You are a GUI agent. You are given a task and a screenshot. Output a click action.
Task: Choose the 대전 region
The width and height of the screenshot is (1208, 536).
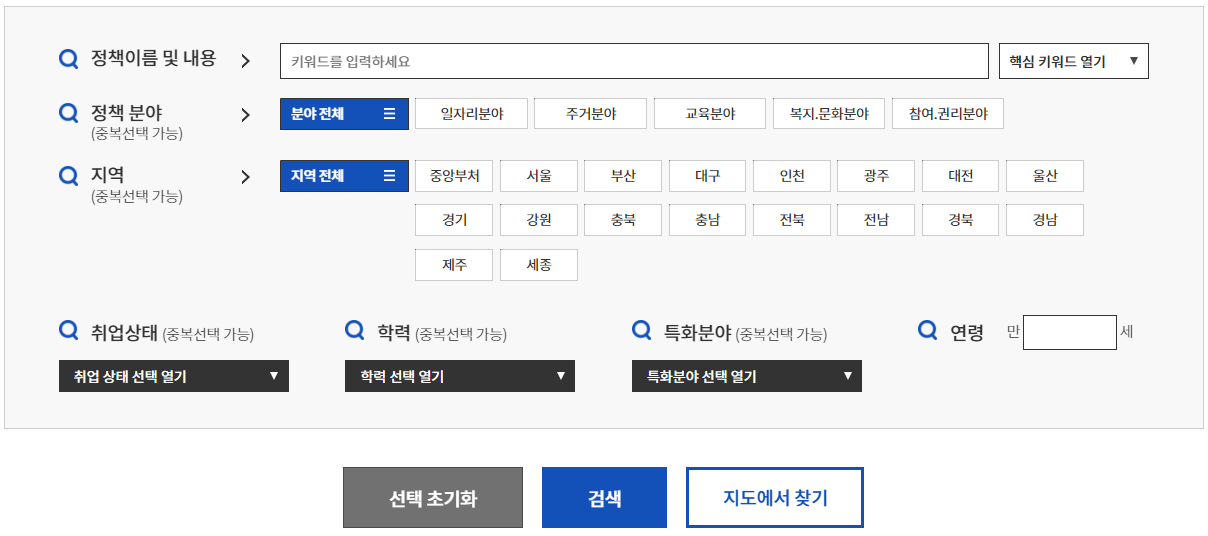tap(960, 176)
